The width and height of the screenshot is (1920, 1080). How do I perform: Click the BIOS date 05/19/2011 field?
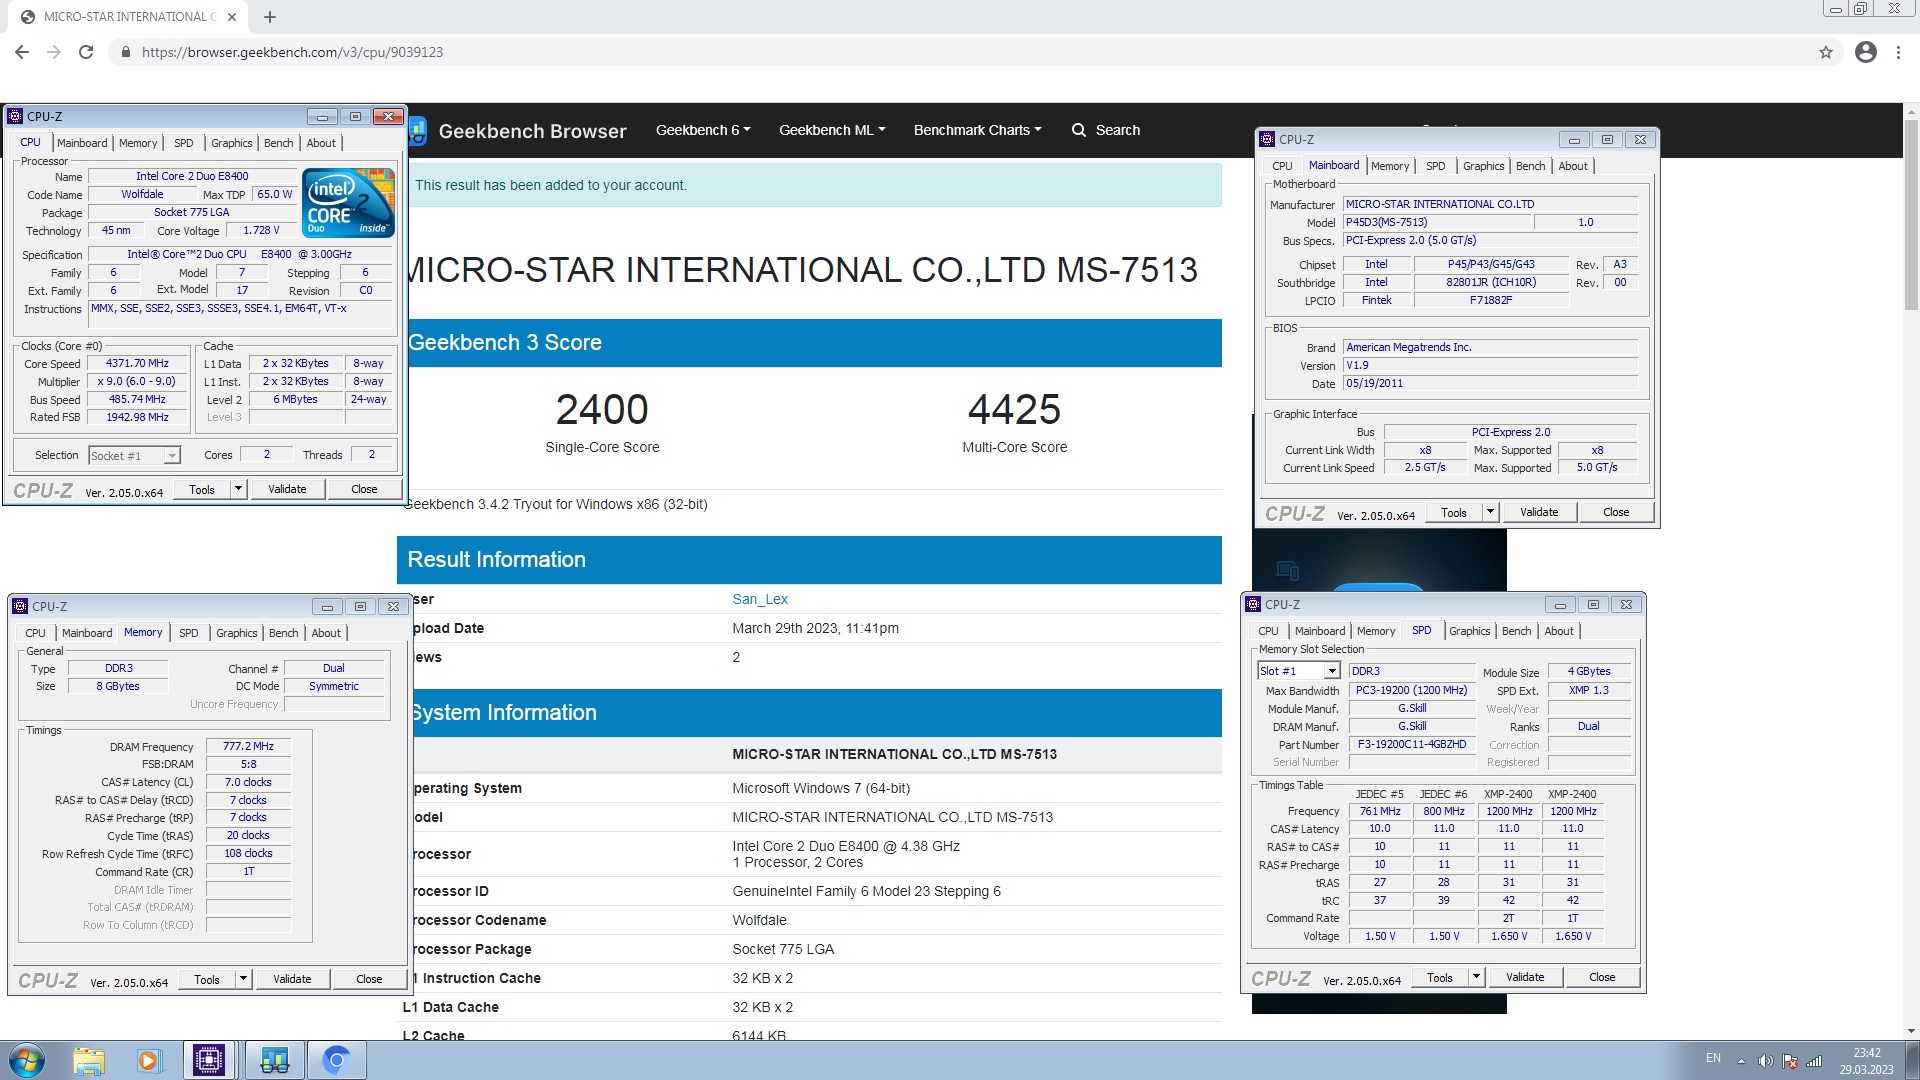[1490, 383]
